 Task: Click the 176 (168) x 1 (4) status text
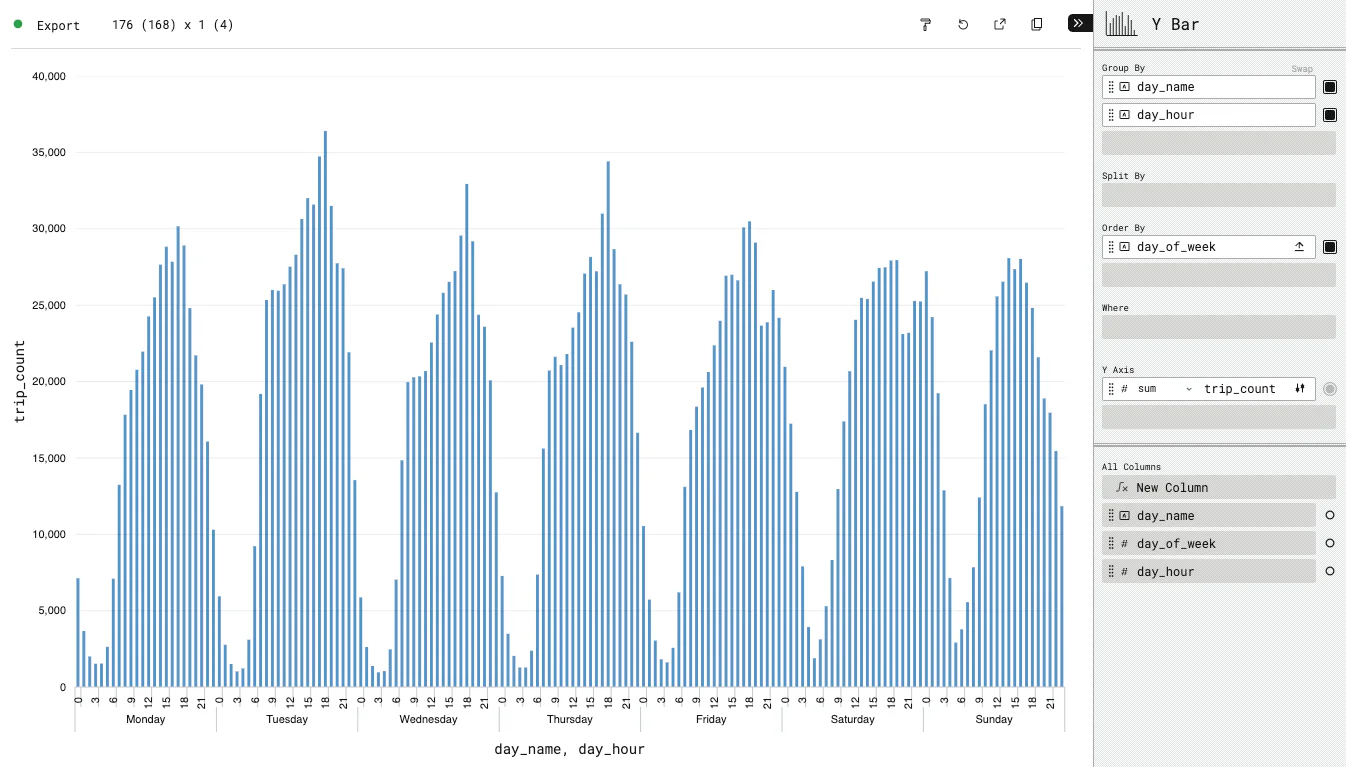coord(173,25)
